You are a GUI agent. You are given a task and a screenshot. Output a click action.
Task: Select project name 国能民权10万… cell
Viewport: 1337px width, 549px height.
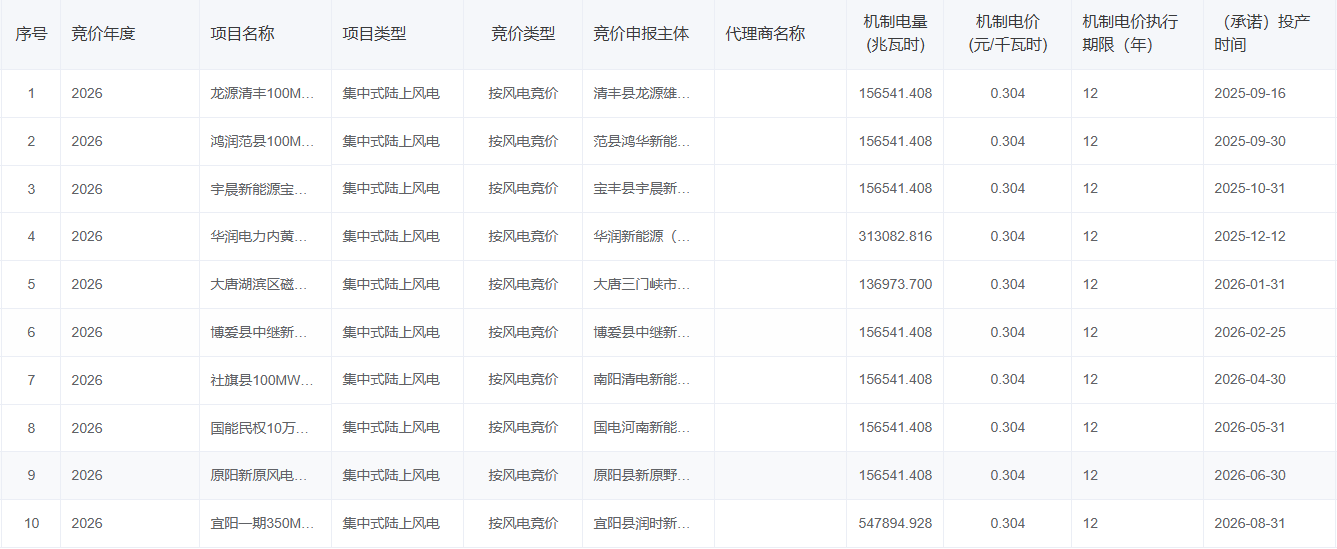coord(260,428)
